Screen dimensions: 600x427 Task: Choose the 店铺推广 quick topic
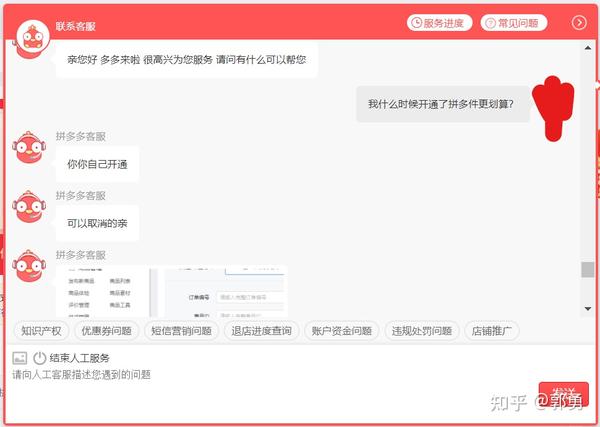click(491, 331)
